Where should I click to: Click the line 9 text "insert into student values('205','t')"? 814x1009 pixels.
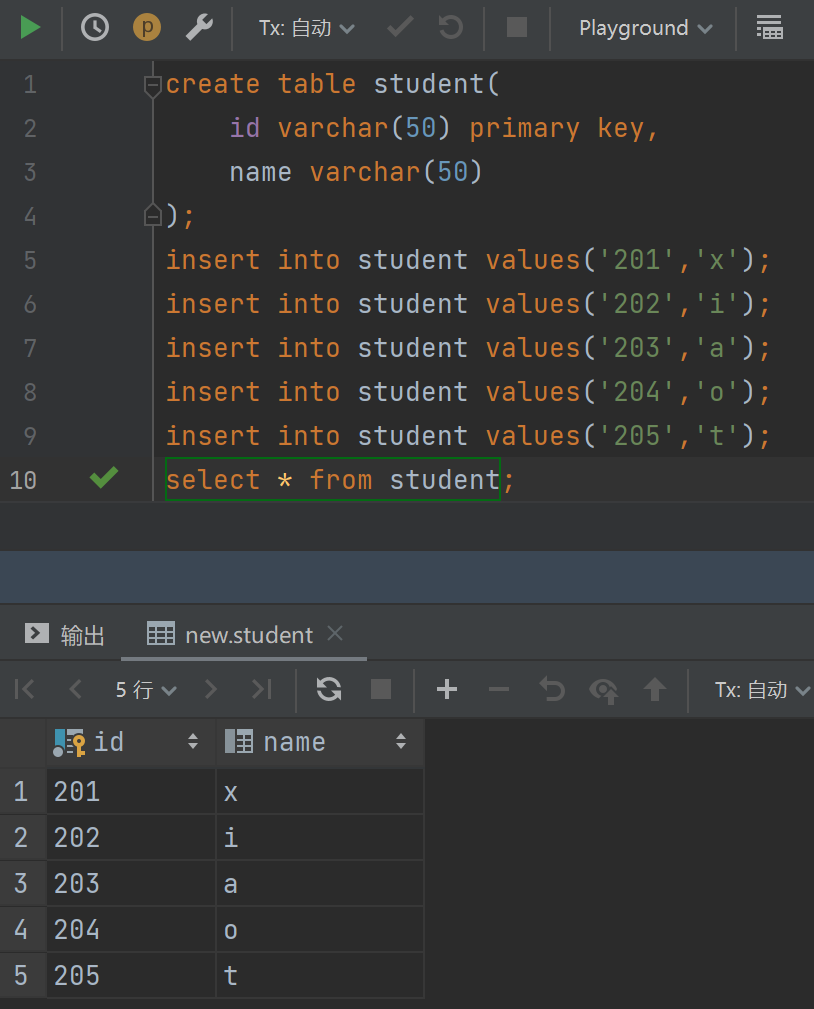point(461,436)
